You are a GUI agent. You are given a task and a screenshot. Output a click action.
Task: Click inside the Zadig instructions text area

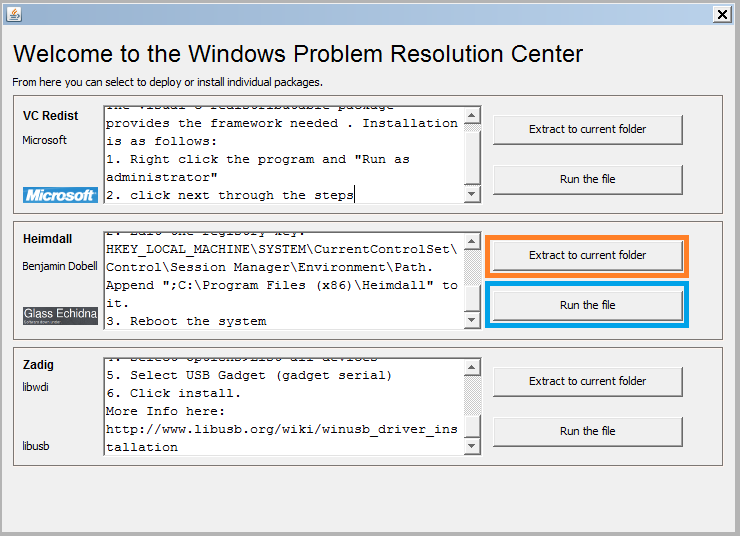pos(284,407)
